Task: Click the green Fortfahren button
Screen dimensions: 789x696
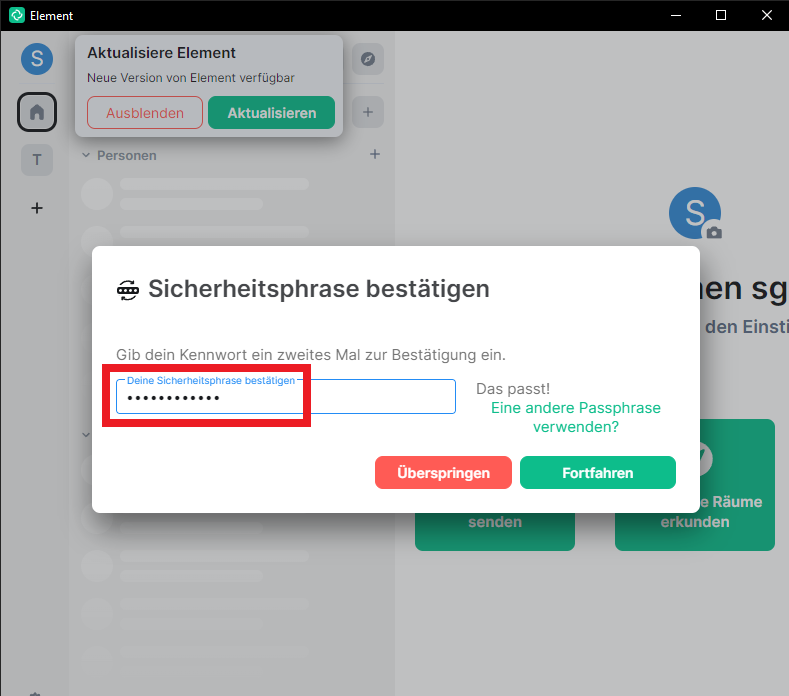Action: 597,473
